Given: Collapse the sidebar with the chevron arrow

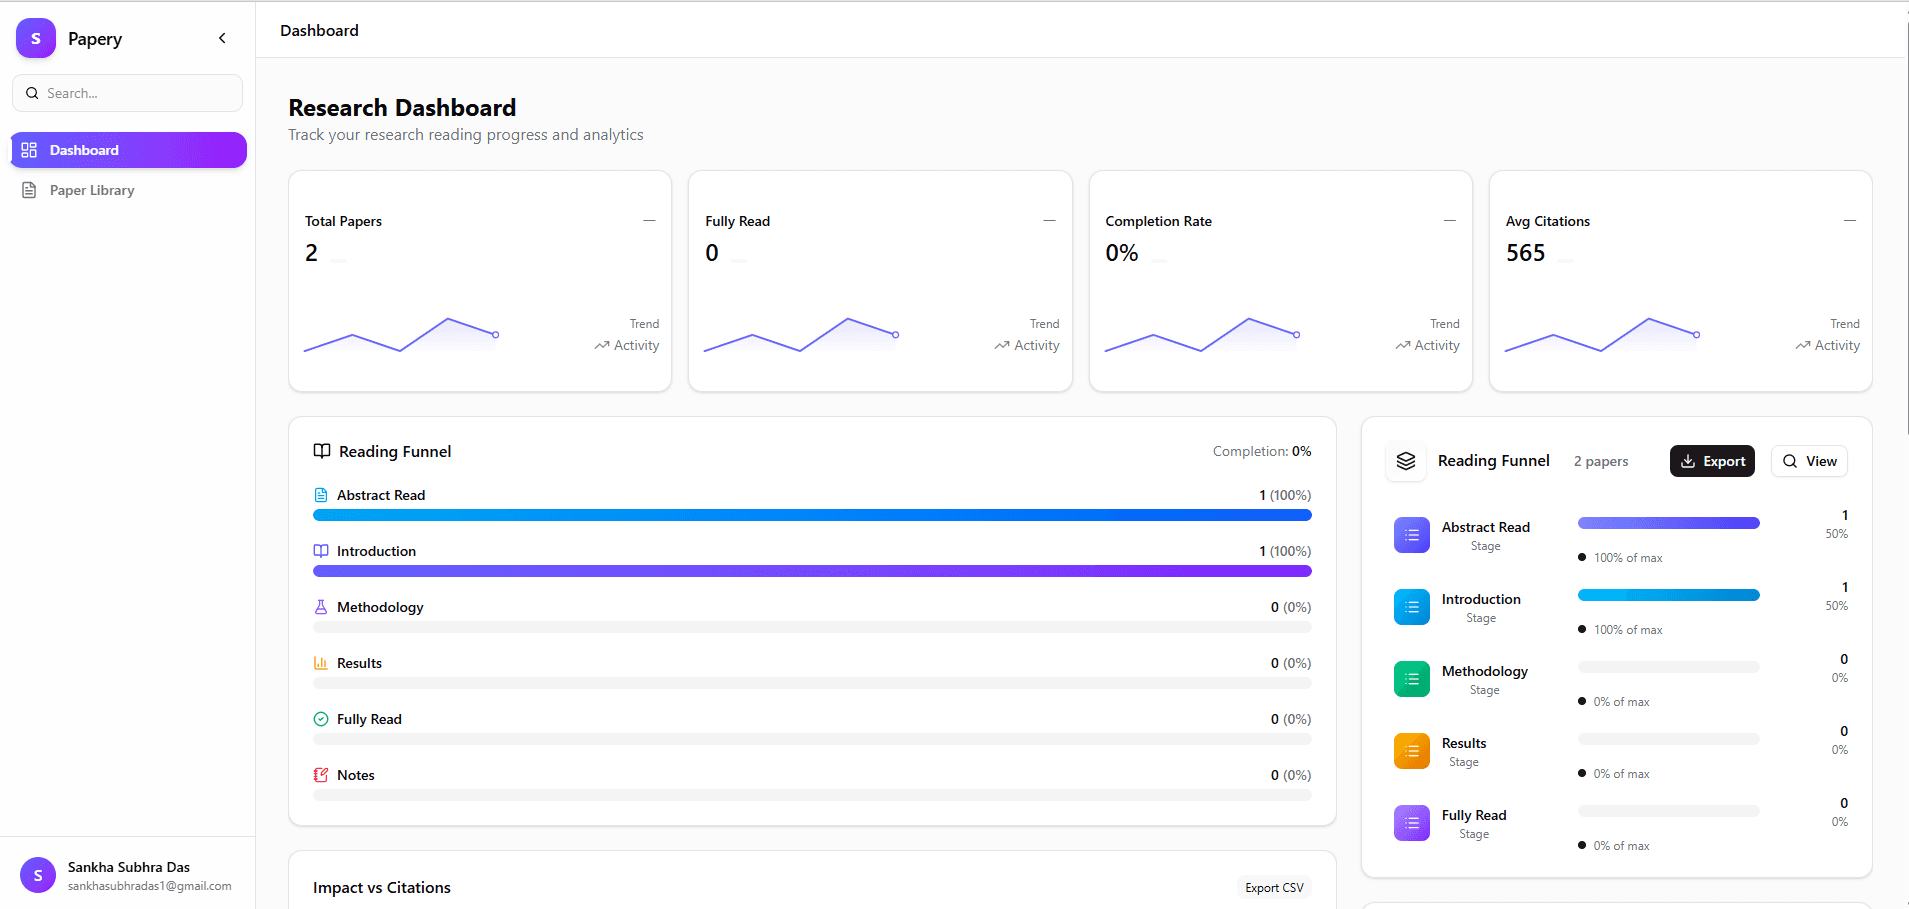Looking at the screenshot, I should click(x=222, y=39).
